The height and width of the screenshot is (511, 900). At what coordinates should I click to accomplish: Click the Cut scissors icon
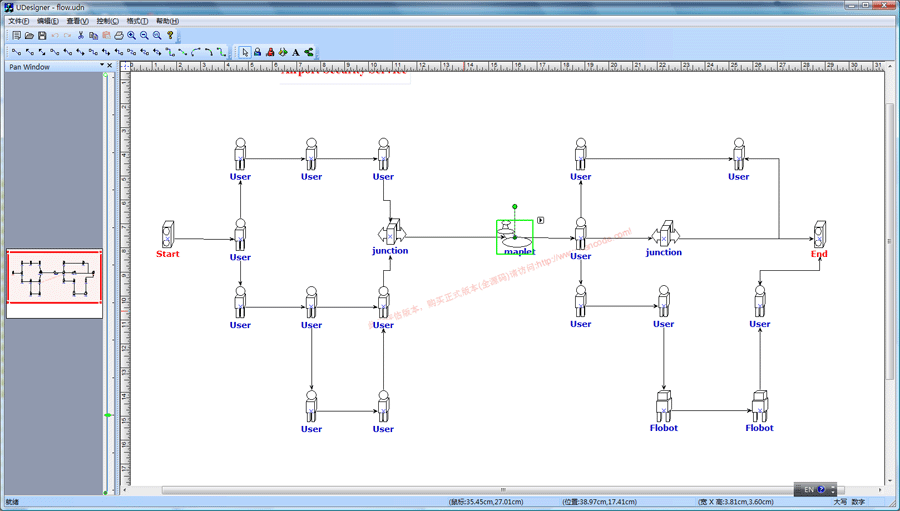(x=81, y=36)
